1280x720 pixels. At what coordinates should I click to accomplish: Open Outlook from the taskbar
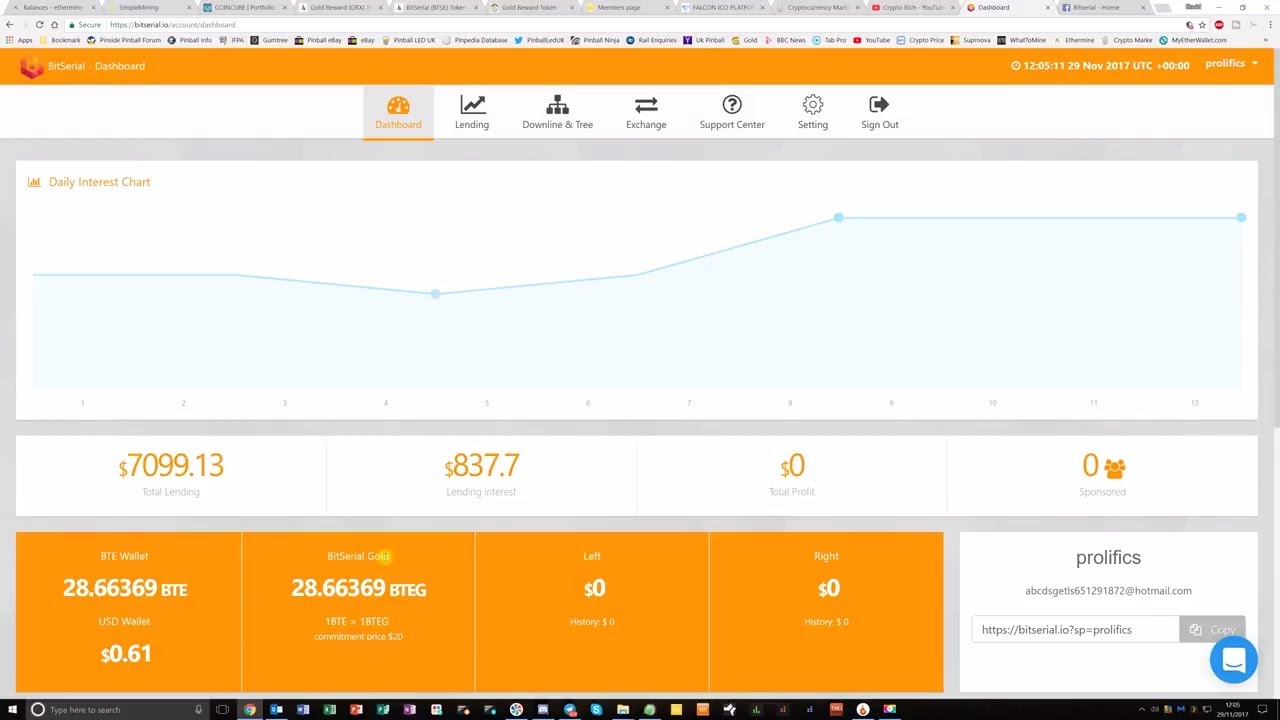pyautogui.click(x=276, y=709)
